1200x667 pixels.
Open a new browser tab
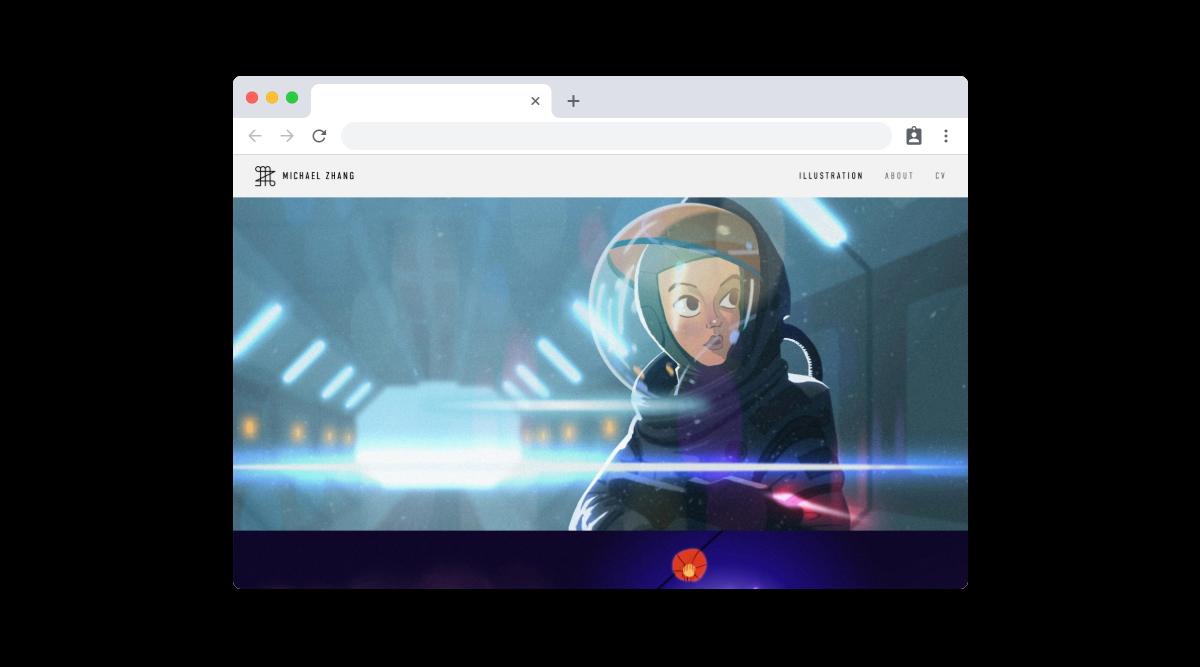573,101
